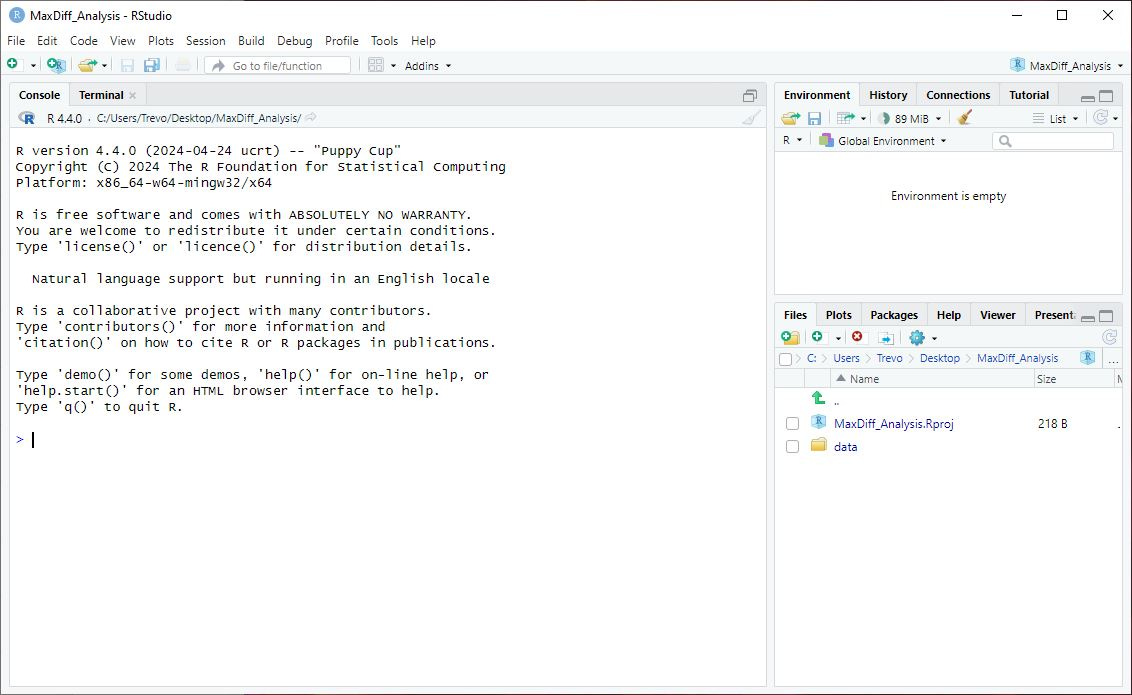
Task: Toggle the select-all files checkbox
Action: point(785,359)
